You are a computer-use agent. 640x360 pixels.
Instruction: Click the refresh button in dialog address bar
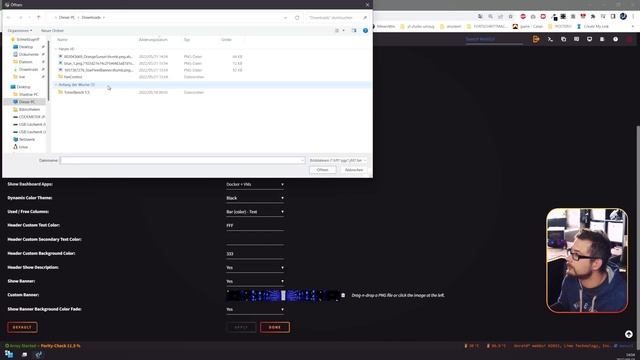(297, 18)
